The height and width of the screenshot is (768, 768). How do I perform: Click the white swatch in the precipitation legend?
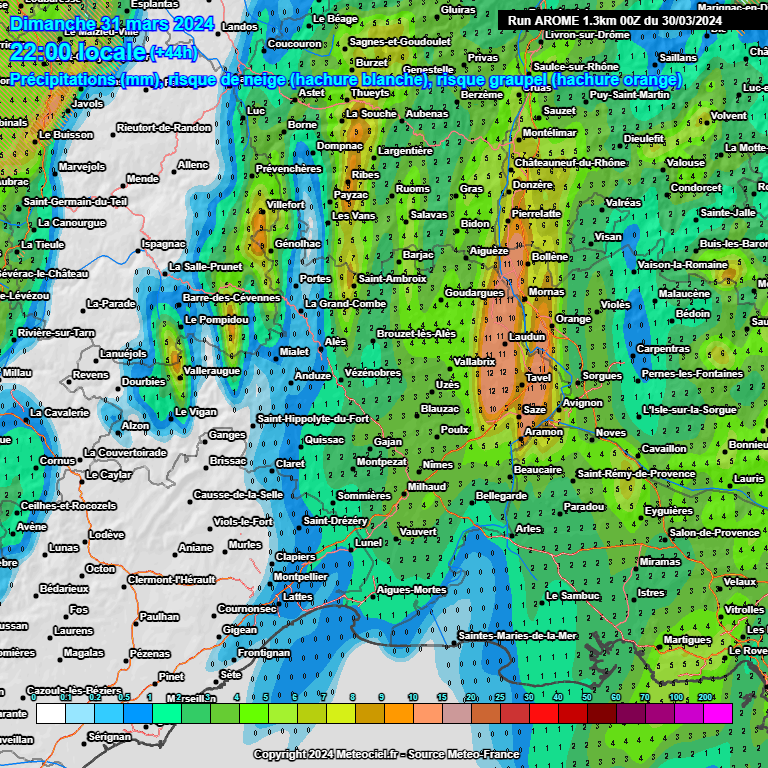click(x=51, y=713)
